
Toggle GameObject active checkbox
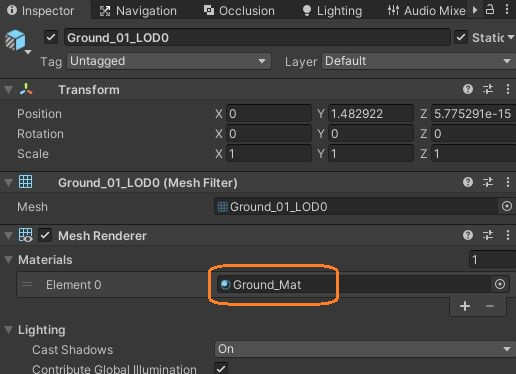pyautogui.click(x=51, y=37)
